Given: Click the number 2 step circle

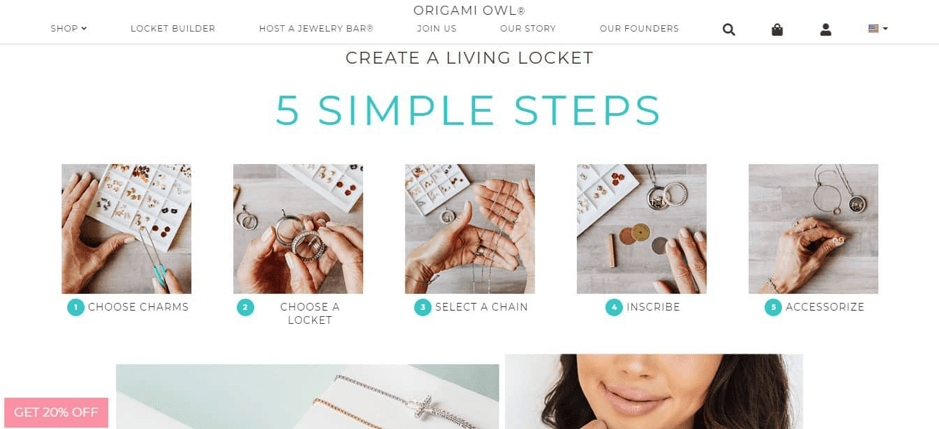Looking at the screenshot, I should pos(245,307).
